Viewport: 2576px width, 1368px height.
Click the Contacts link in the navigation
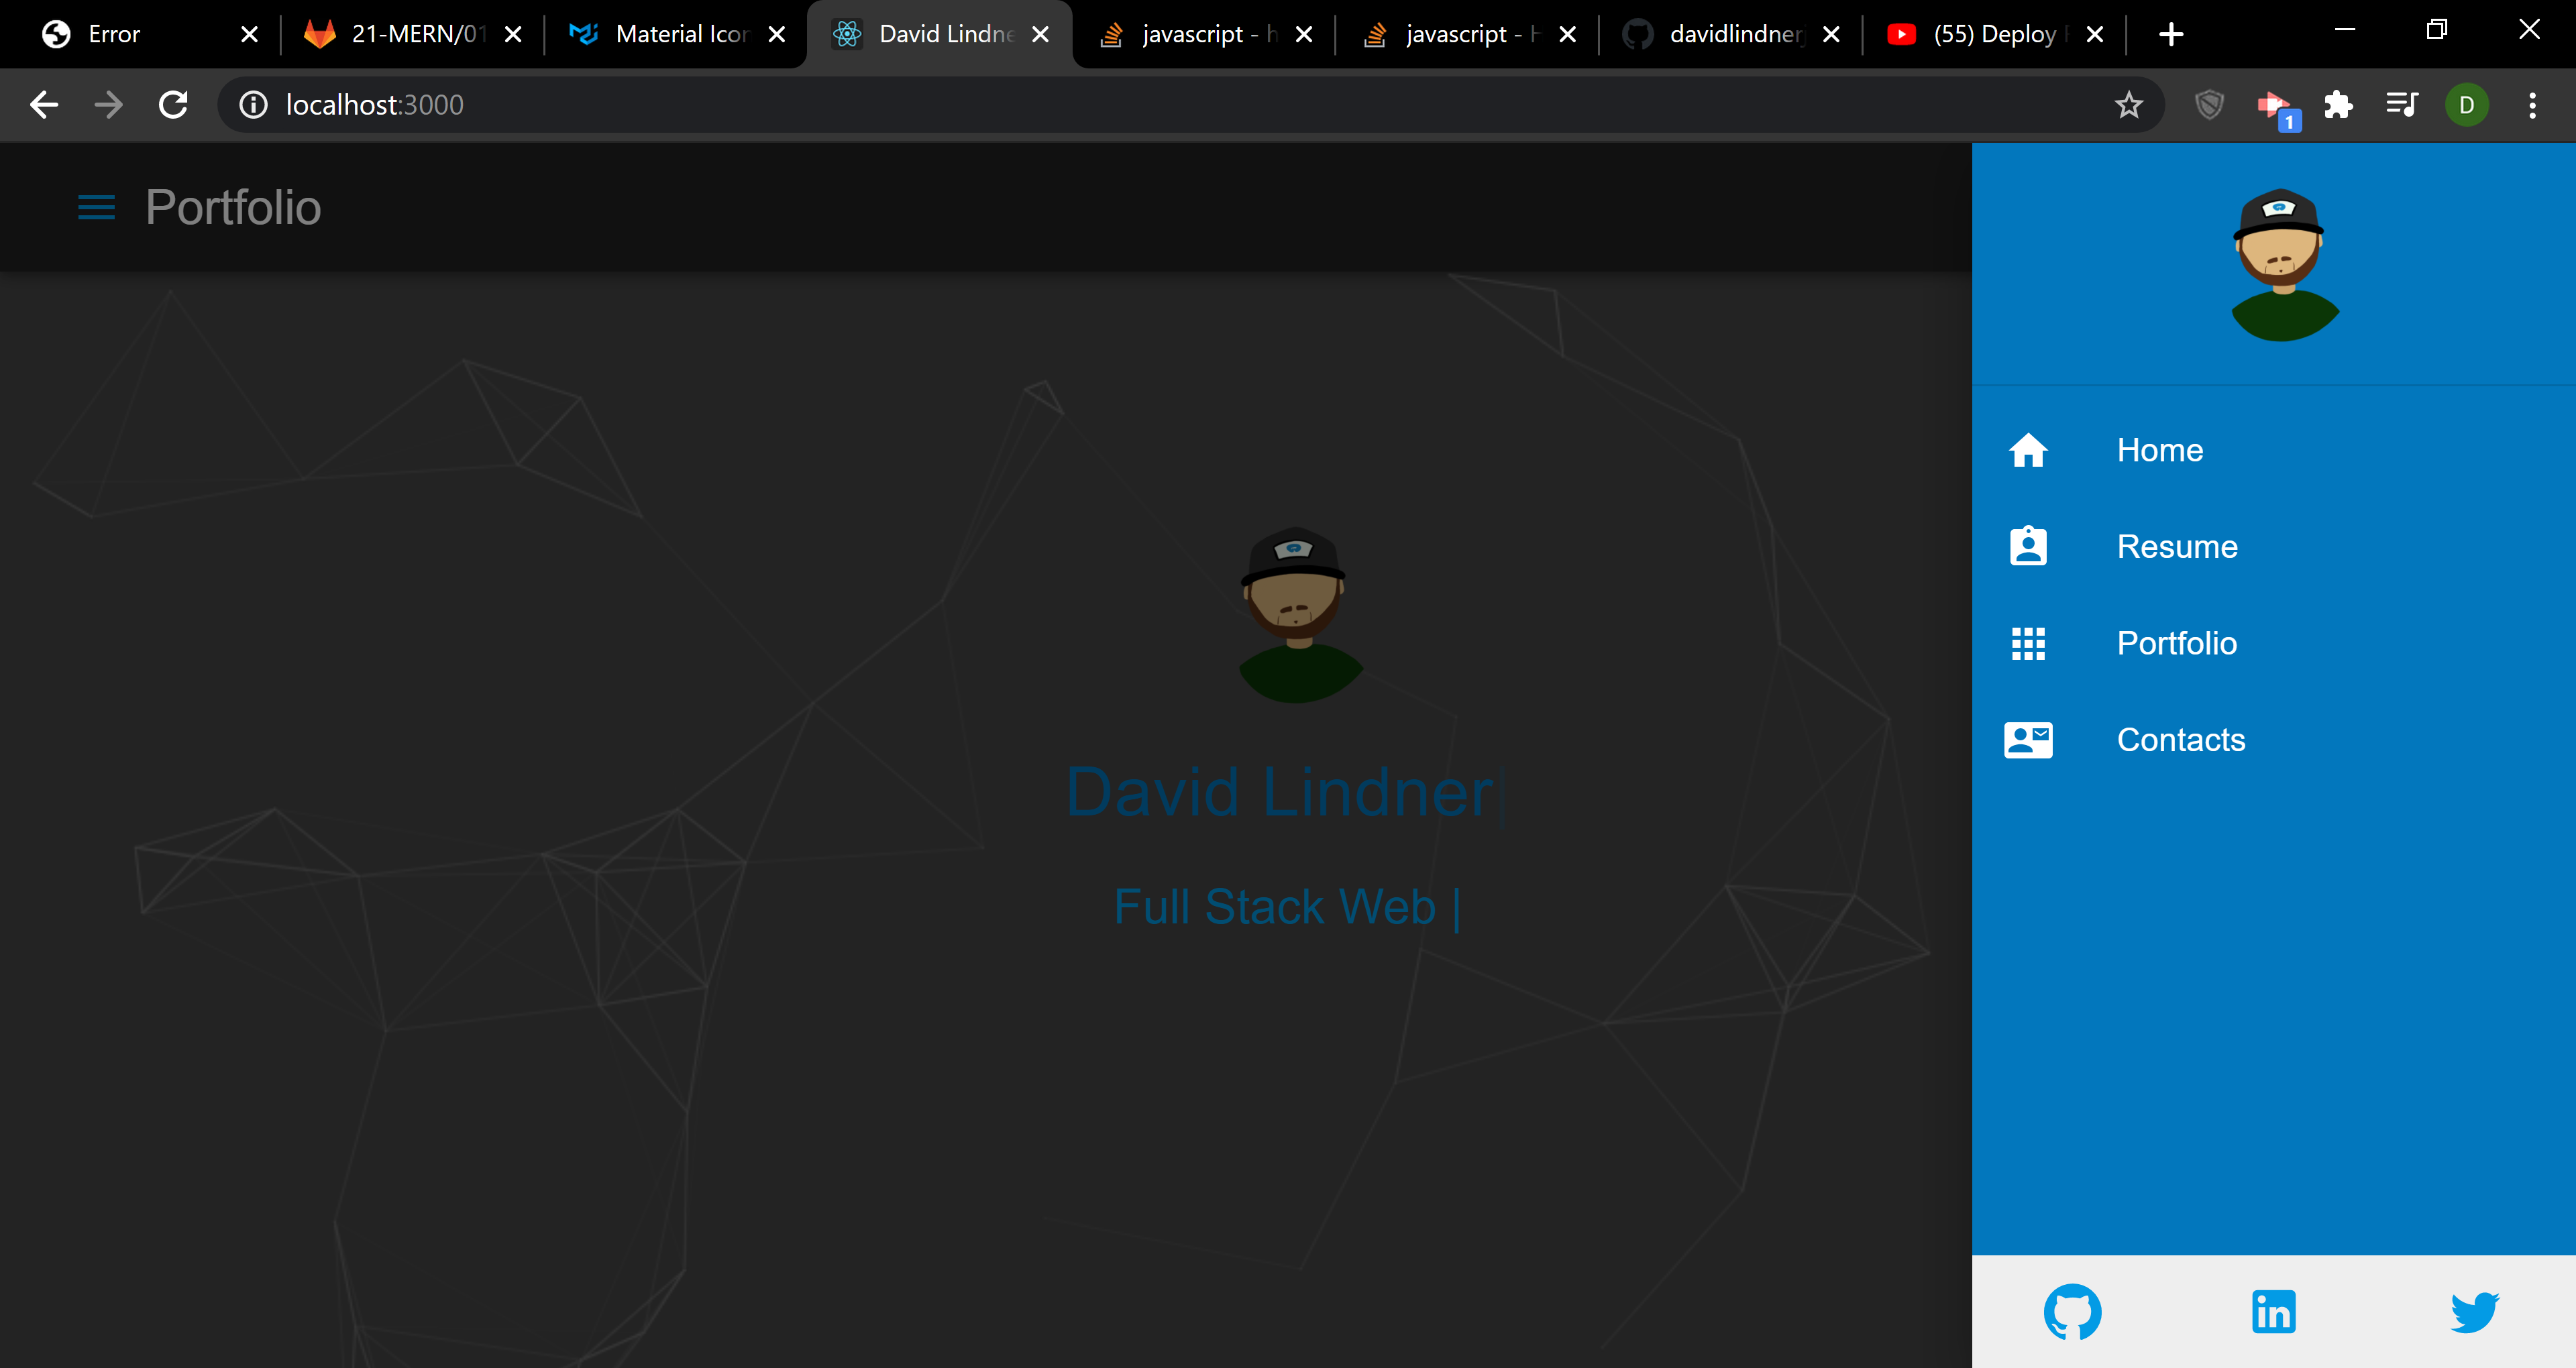pyautogui.click(x=2181, y=739)
